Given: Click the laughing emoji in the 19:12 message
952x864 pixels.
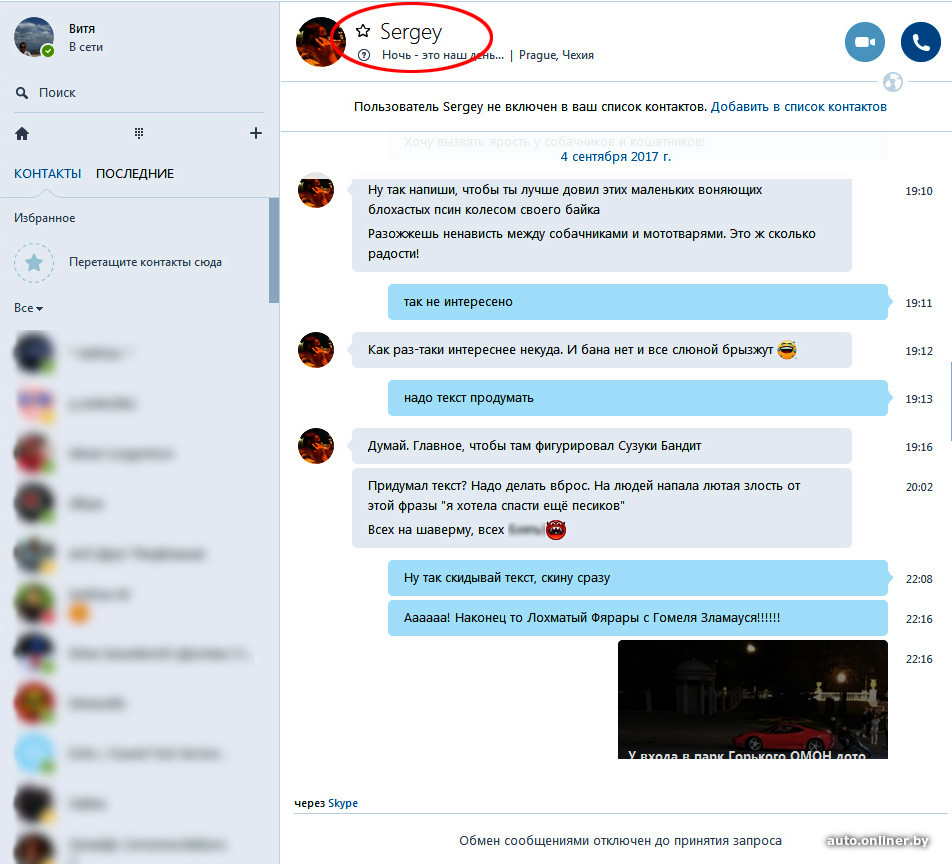Looking at the screenshot, I should (787, 349).
